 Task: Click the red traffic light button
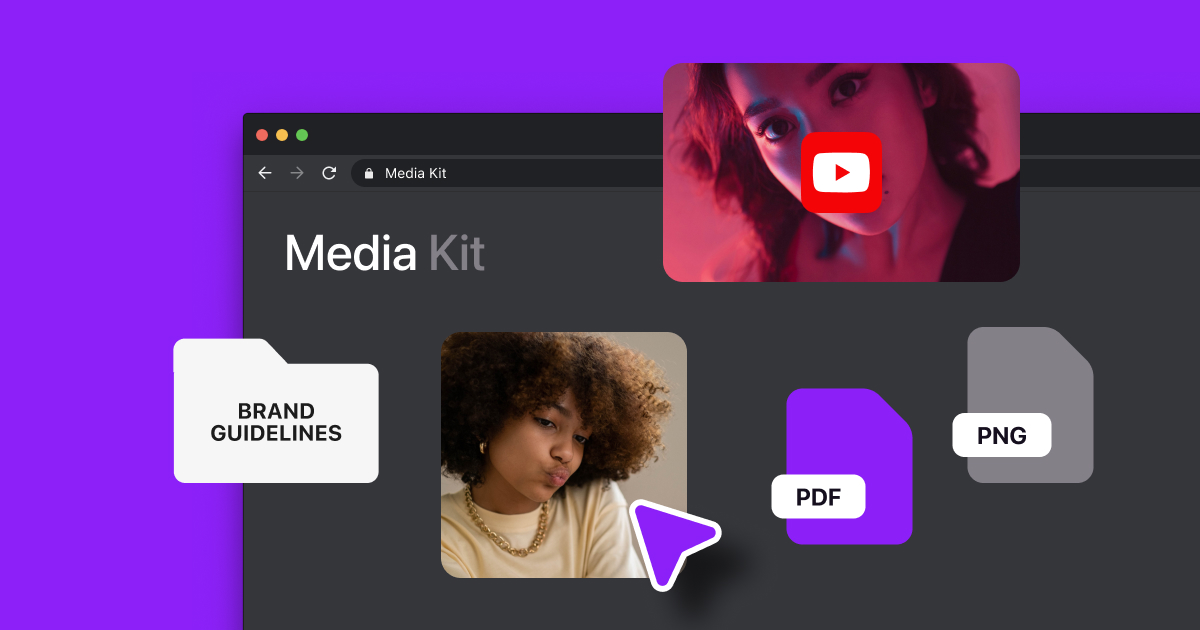[x=261, y=134]
